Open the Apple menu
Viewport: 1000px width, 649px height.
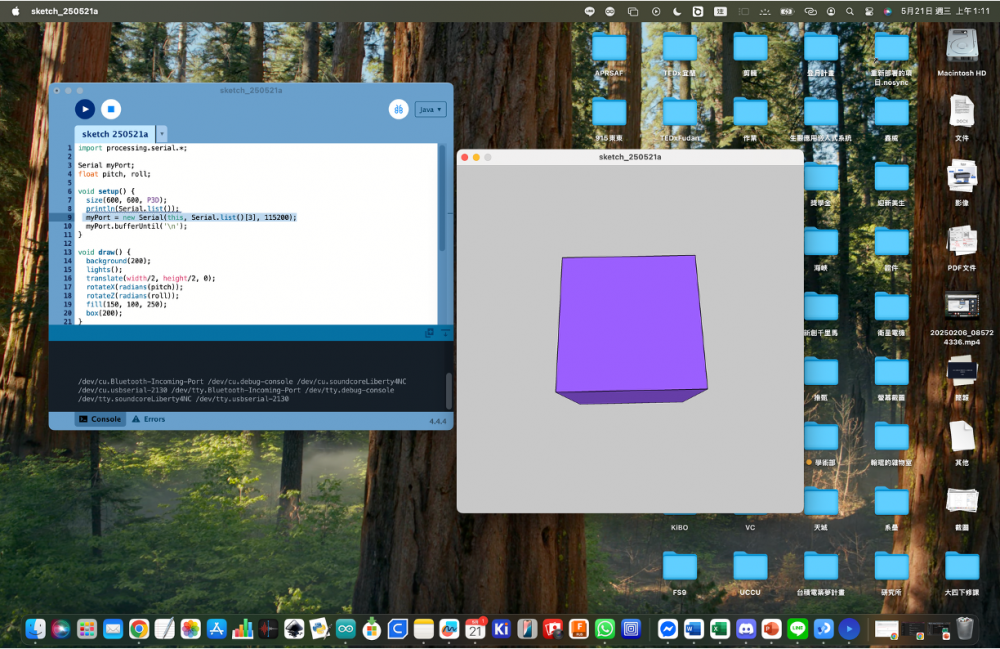[15, 11]
